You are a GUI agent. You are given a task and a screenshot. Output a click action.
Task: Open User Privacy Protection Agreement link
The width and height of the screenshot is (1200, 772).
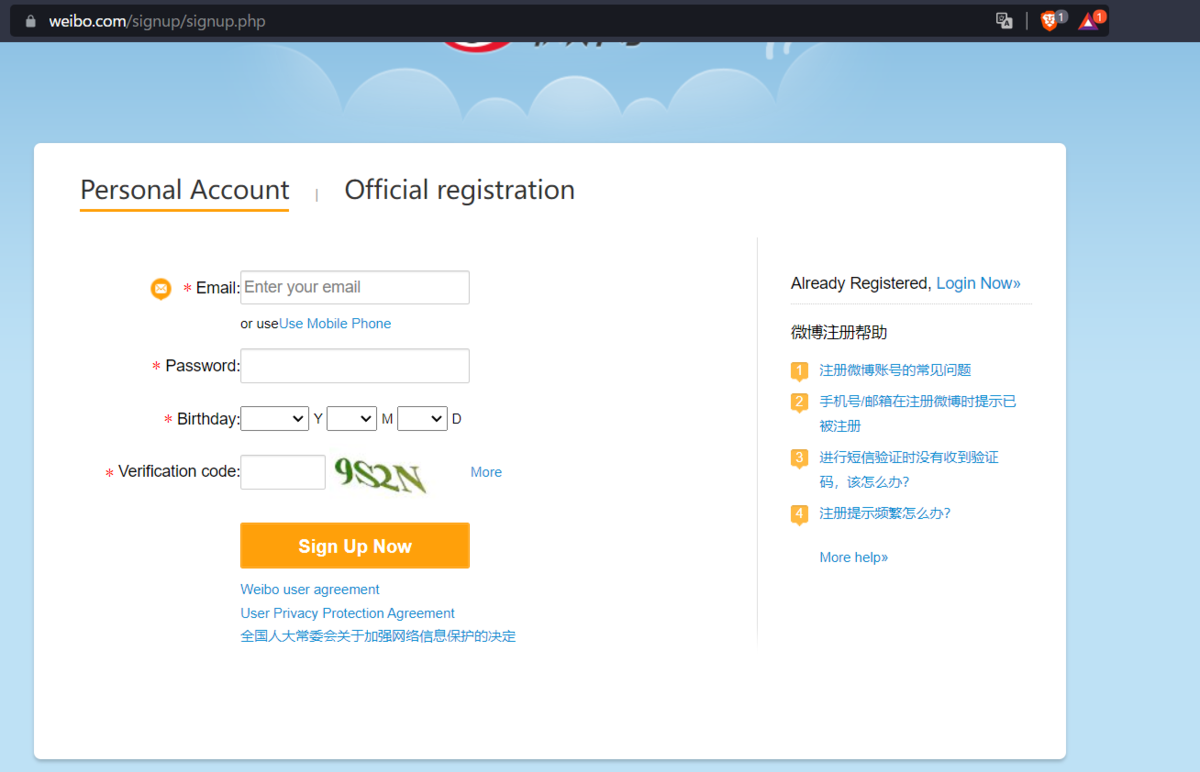click(348, 614)
